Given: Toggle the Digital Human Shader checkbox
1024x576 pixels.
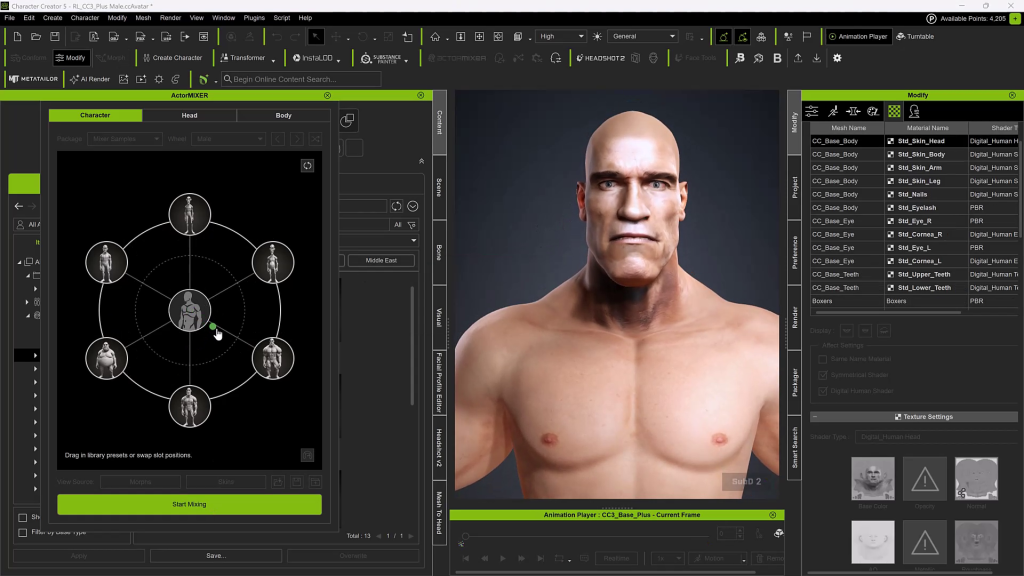Looking at the screenshot, I should pos(823,391).
